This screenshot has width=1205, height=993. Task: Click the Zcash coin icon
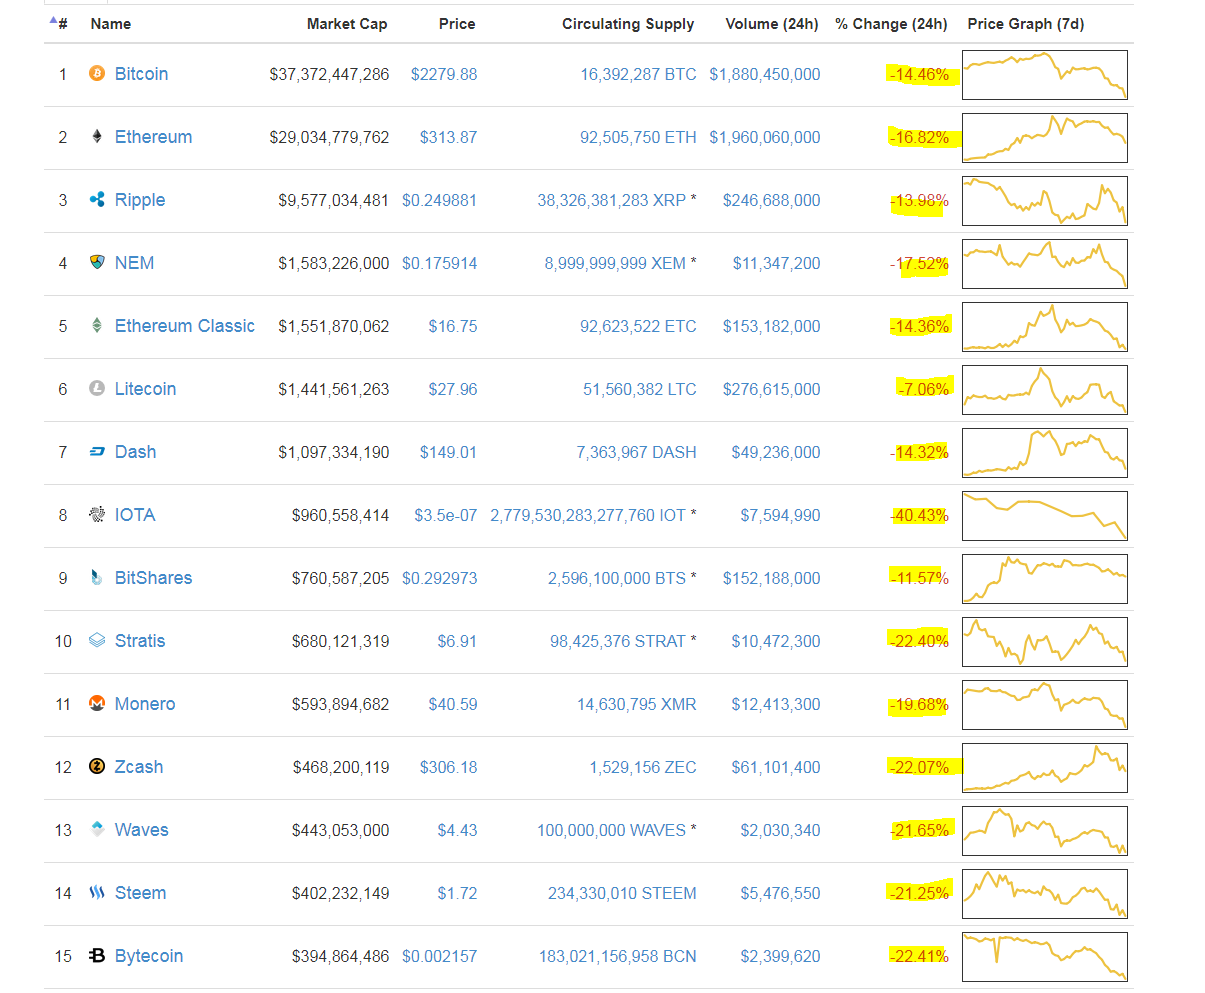[97, 767]
